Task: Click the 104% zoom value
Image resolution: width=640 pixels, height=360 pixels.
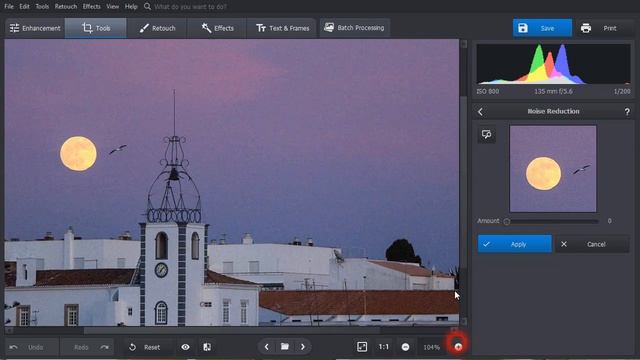Action: [431, 347]
